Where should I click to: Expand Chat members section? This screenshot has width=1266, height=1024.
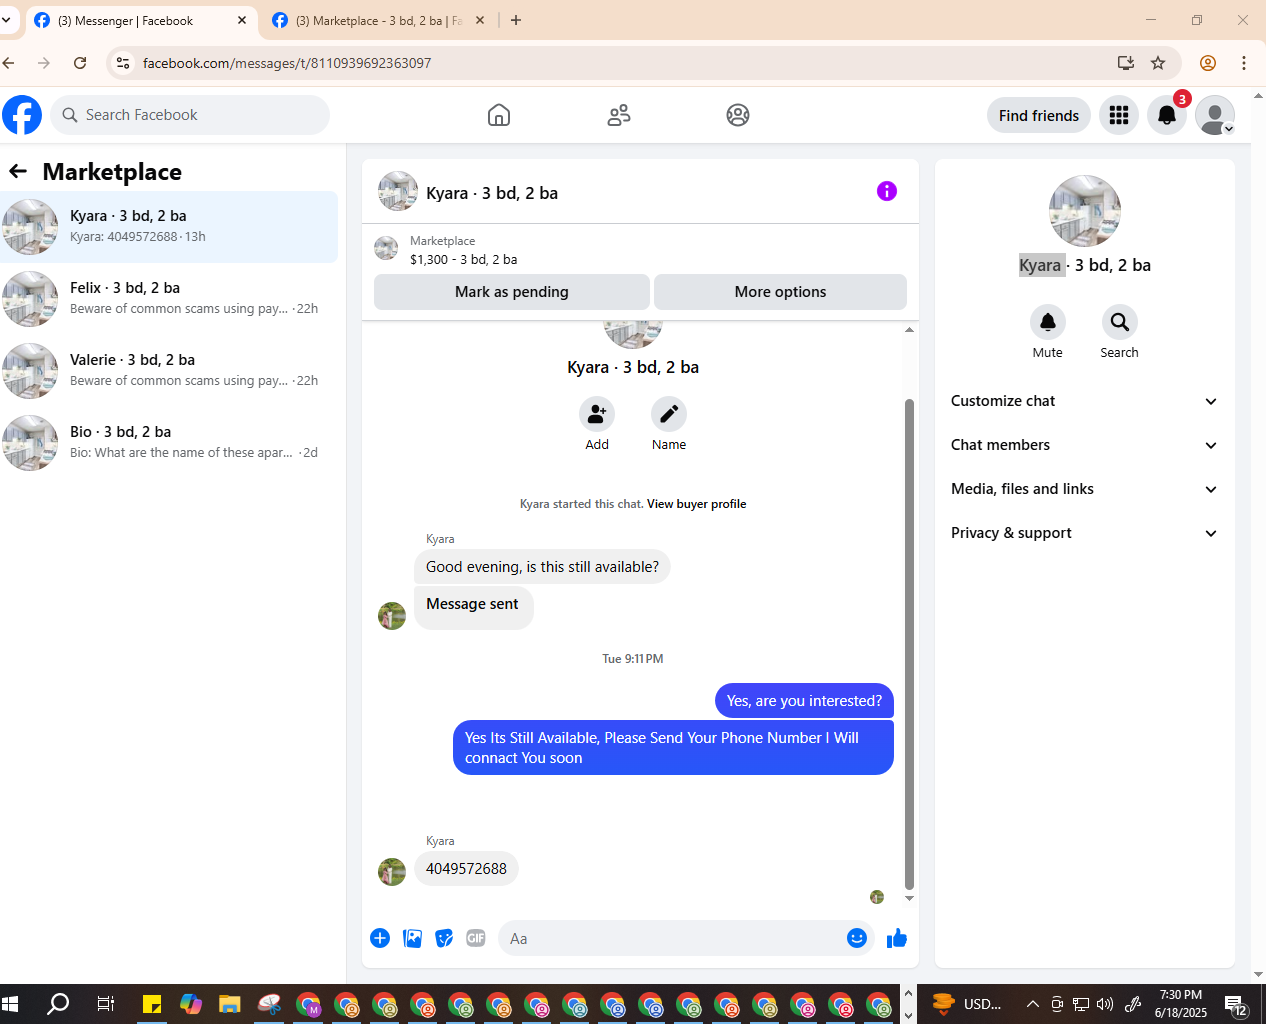point(1085,445)
